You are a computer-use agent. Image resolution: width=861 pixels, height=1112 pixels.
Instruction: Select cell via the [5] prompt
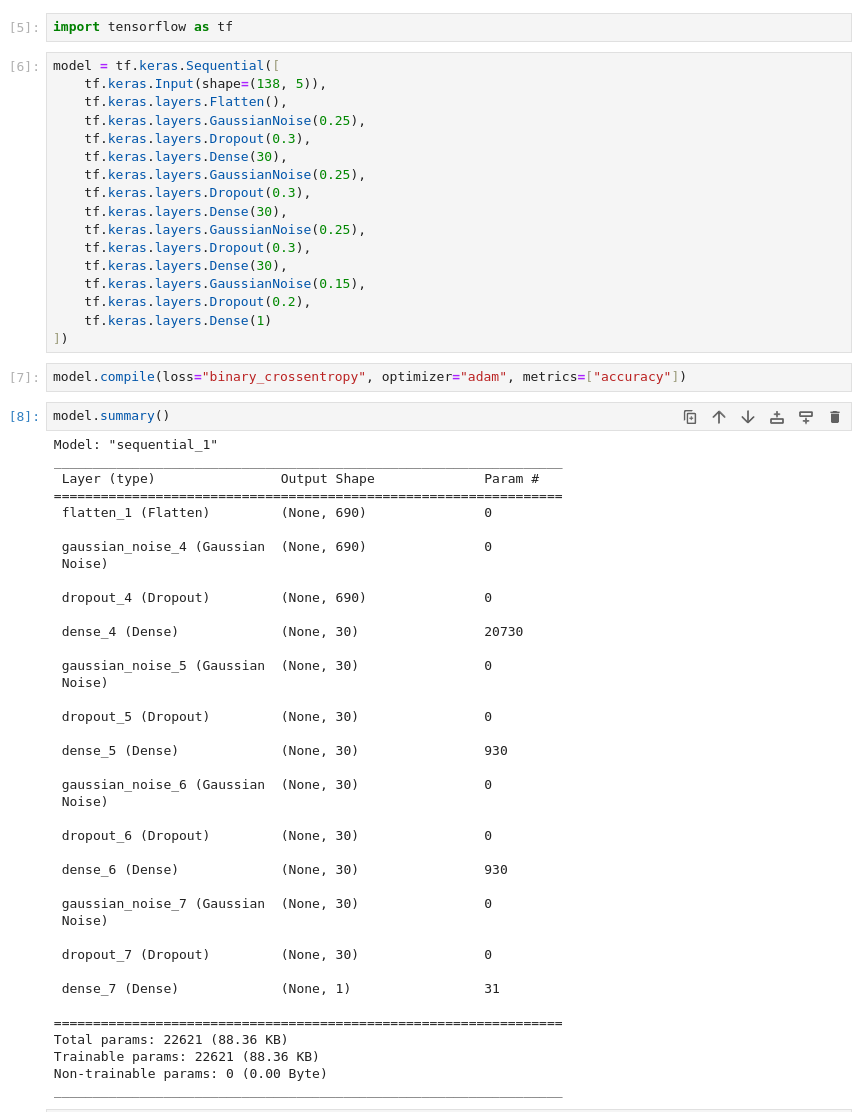[x=24, y=28]
